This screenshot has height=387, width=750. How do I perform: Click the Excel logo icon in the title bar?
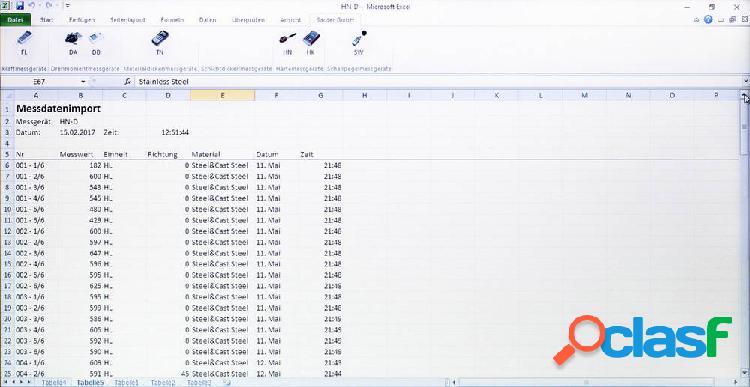coord(6,6)
